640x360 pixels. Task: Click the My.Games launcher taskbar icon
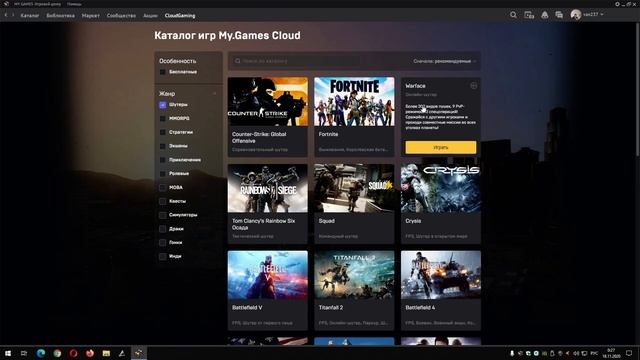(139, 353)
